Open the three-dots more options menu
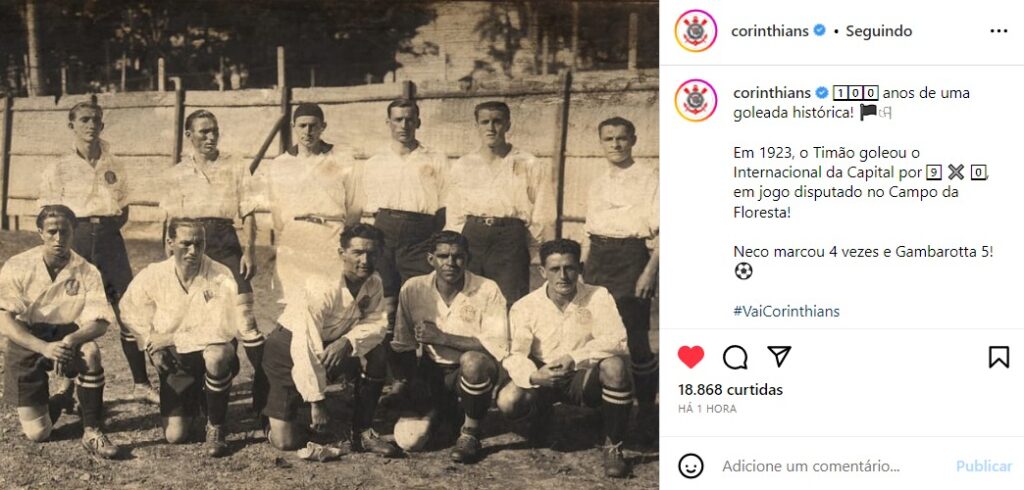 [x=999, y=31]
